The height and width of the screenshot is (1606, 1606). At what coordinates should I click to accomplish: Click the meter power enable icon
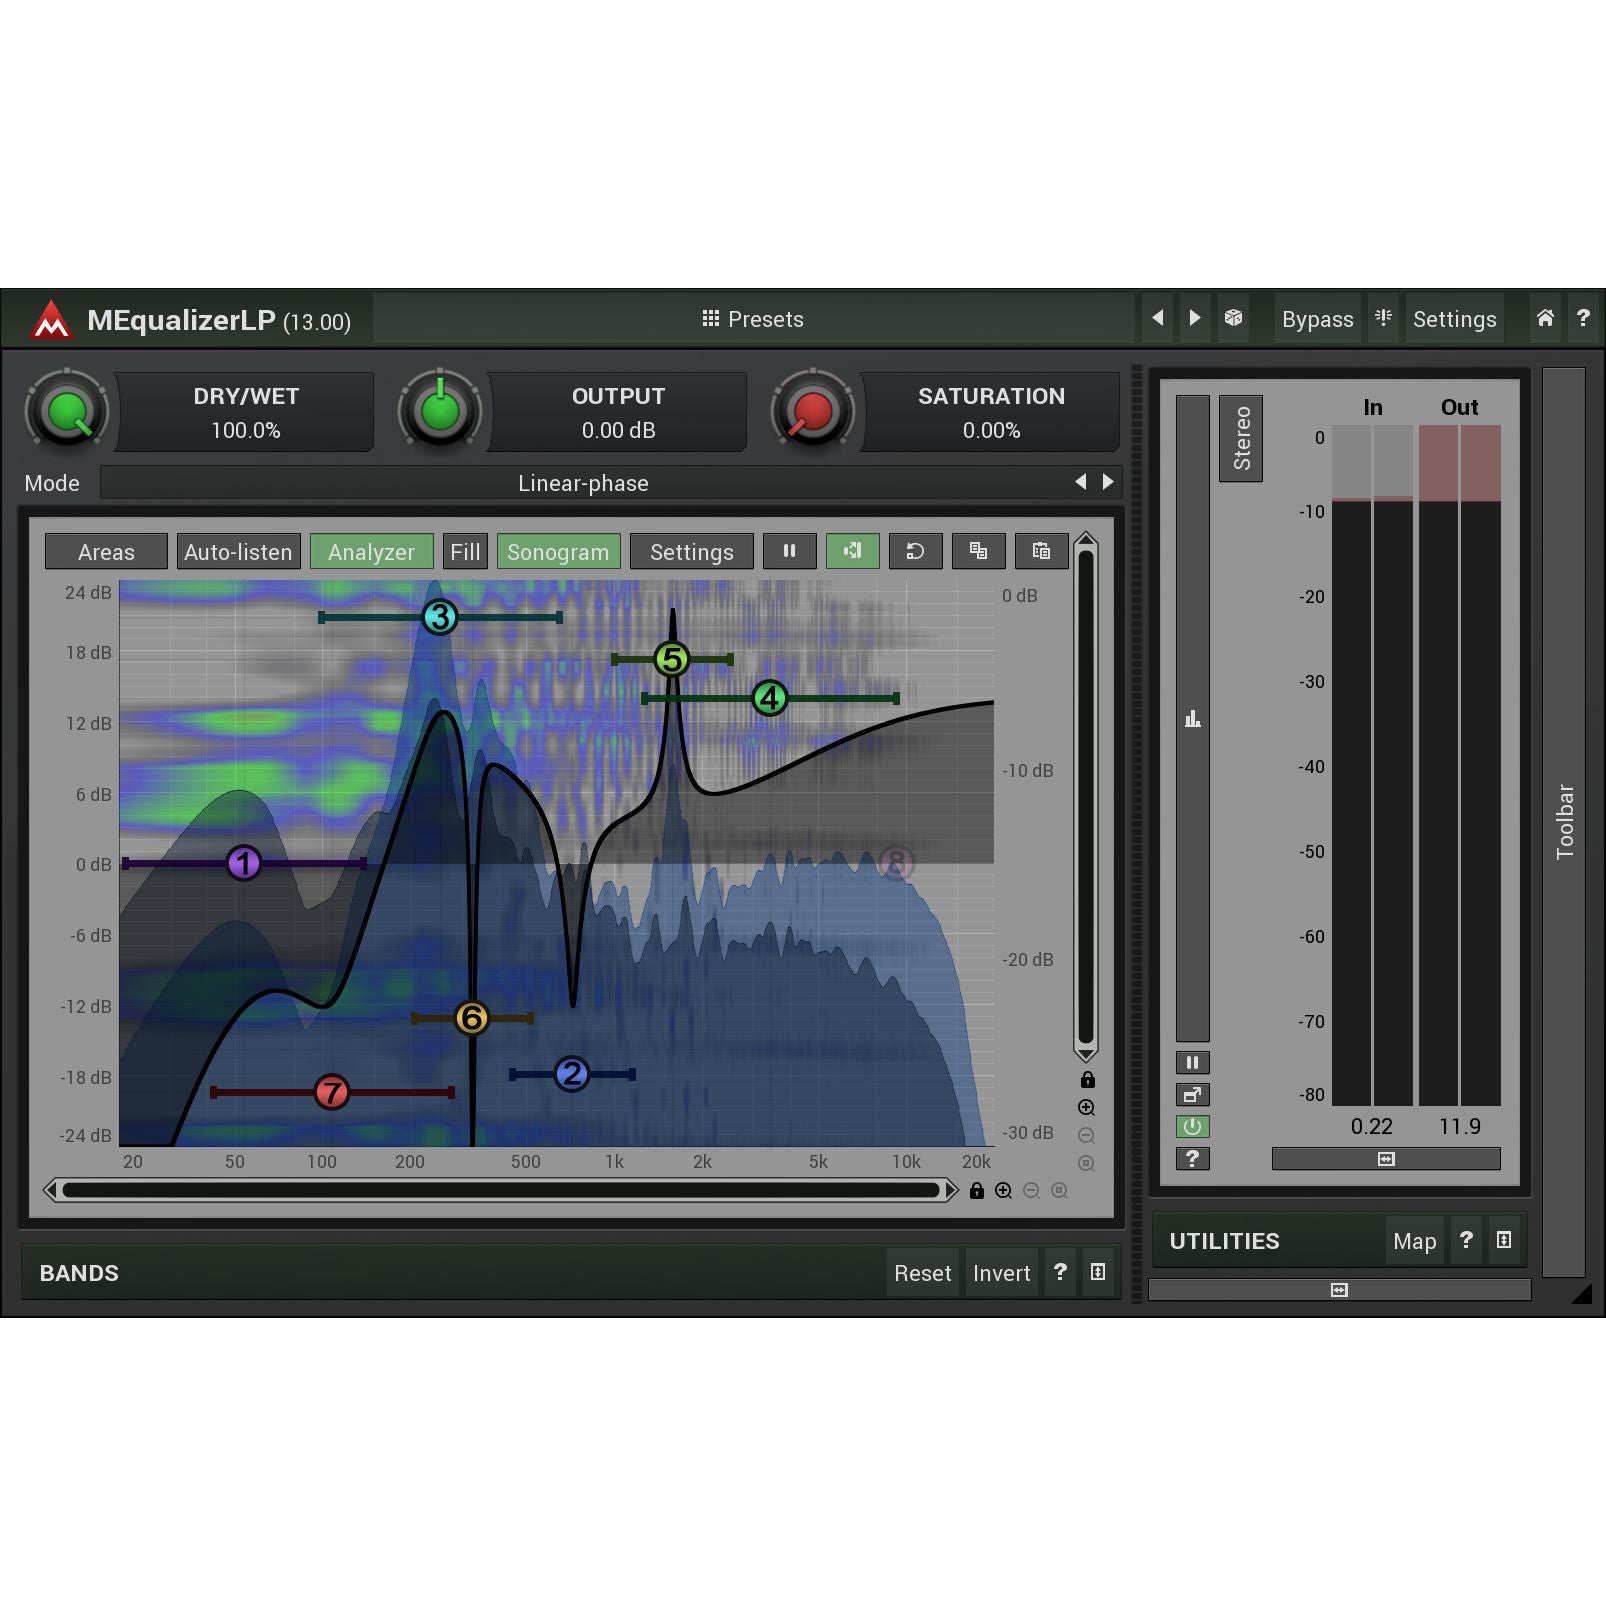[1192, 1127]
